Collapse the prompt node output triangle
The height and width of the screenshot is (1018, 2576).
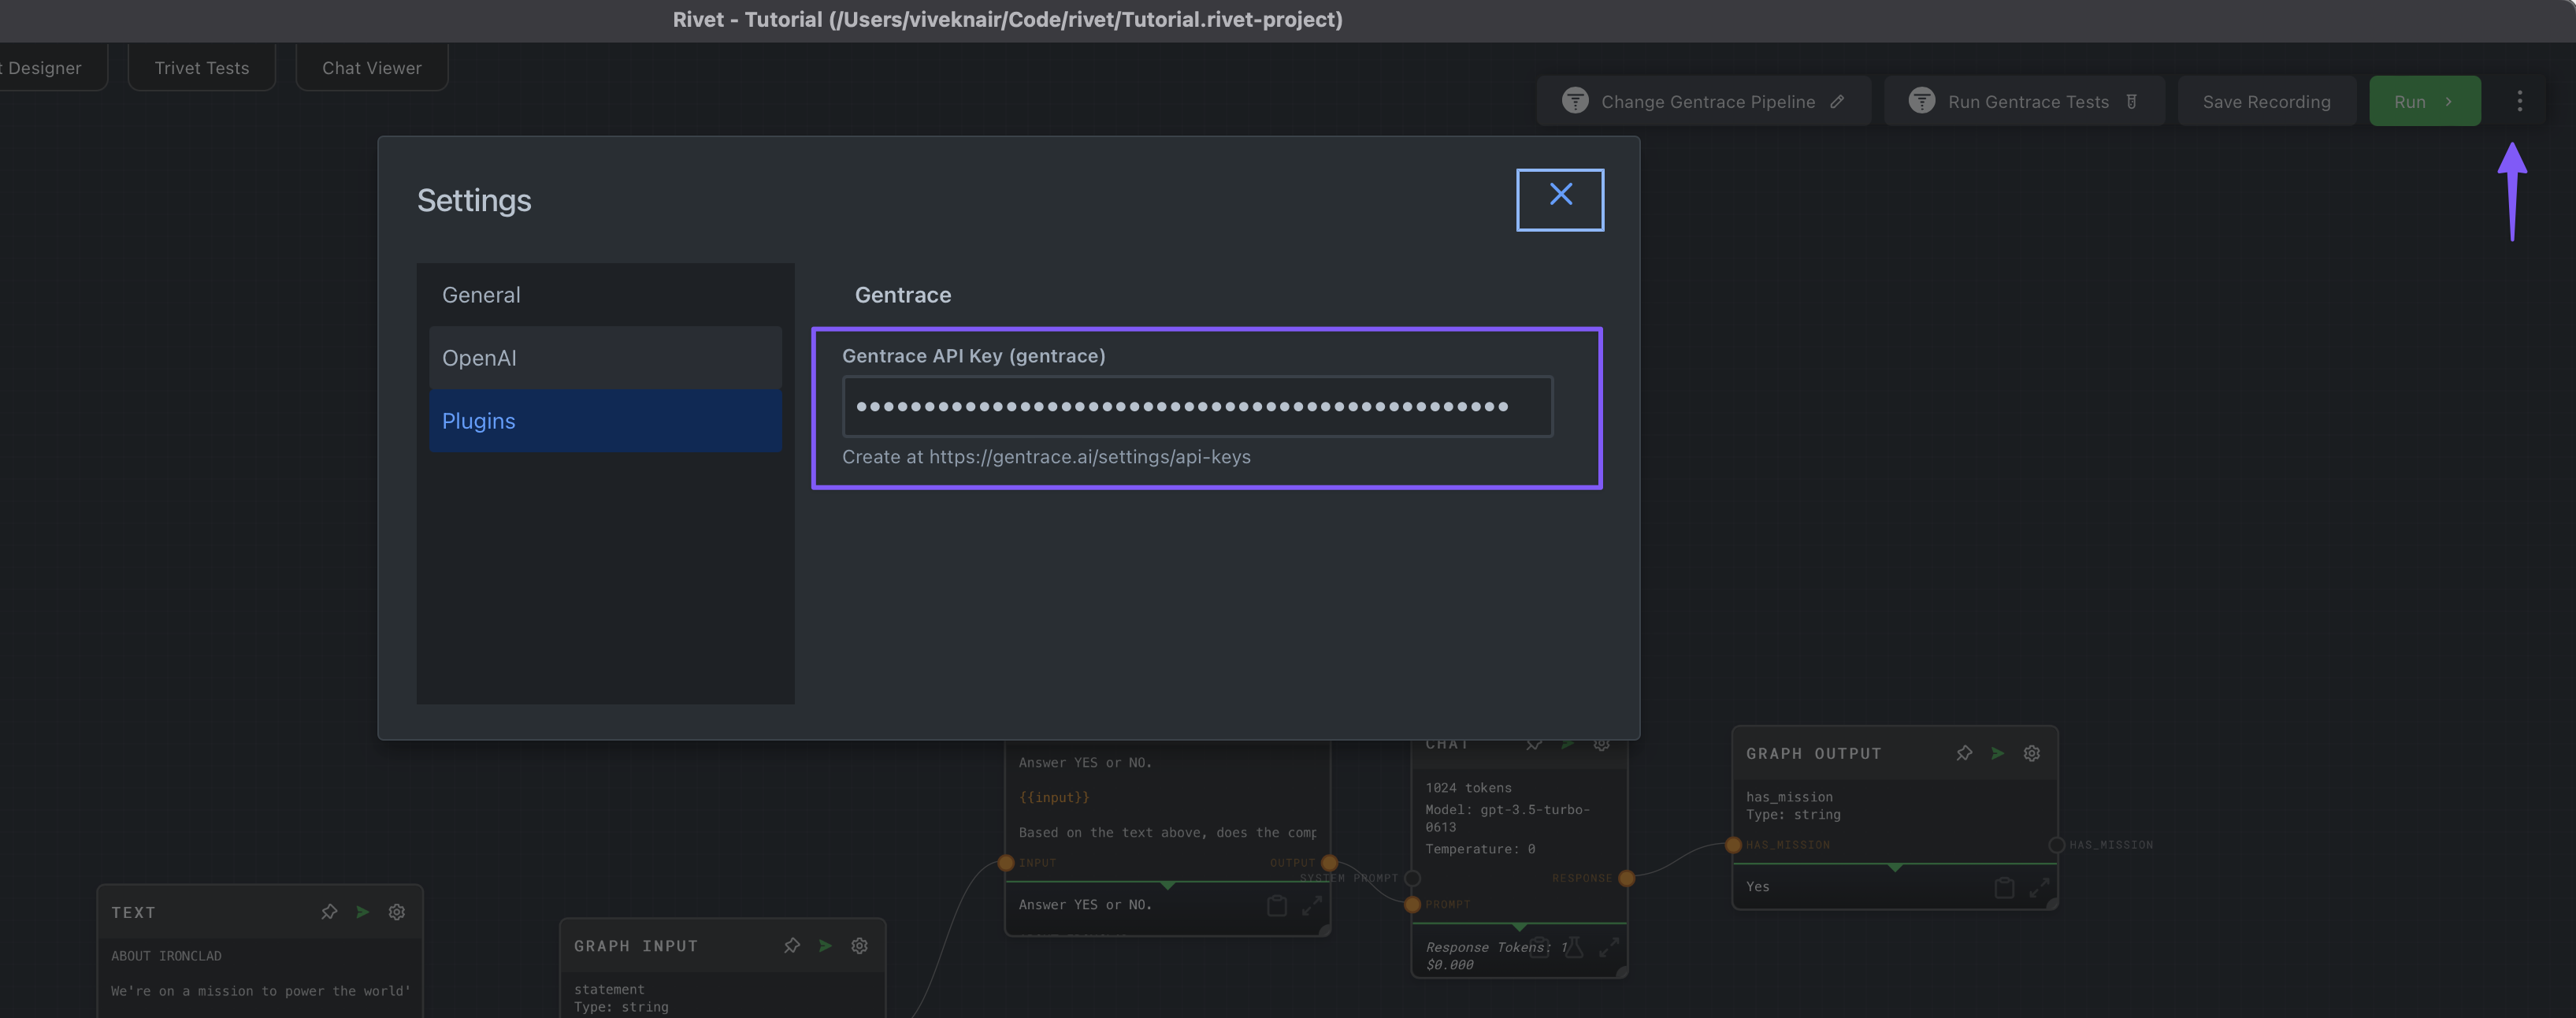pyautogui.click(x=1167, y=885)
